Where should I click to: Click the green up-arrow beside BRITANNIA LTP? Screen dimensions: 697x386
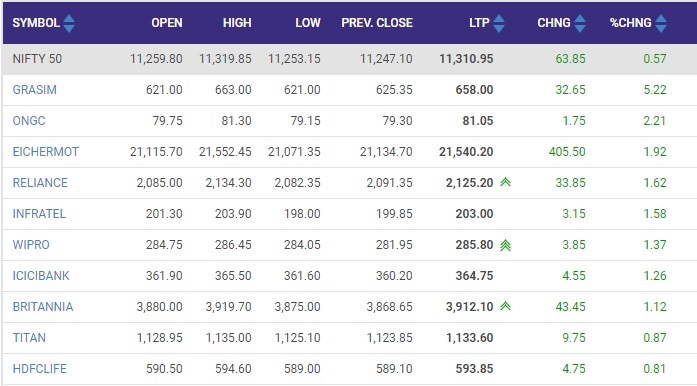(505, 306)
